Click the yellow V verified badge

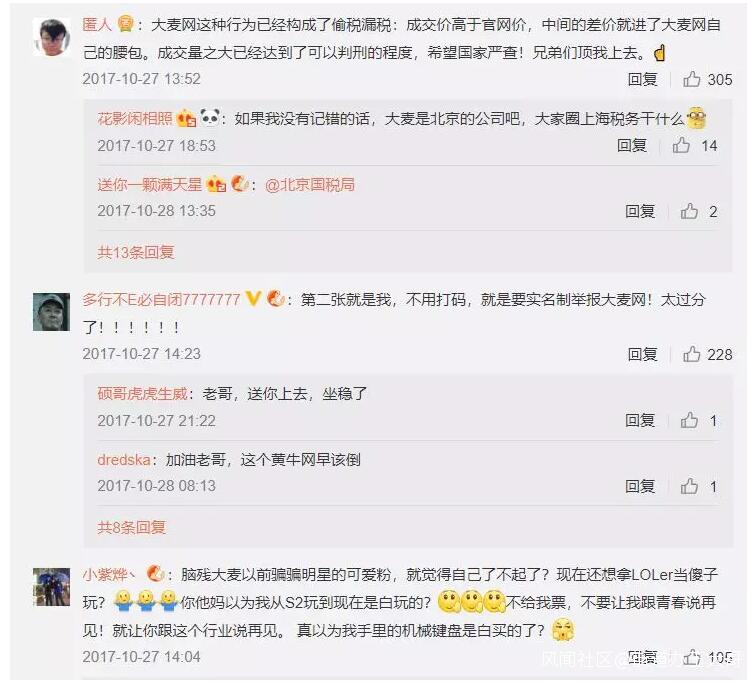(x=253, y=299)
